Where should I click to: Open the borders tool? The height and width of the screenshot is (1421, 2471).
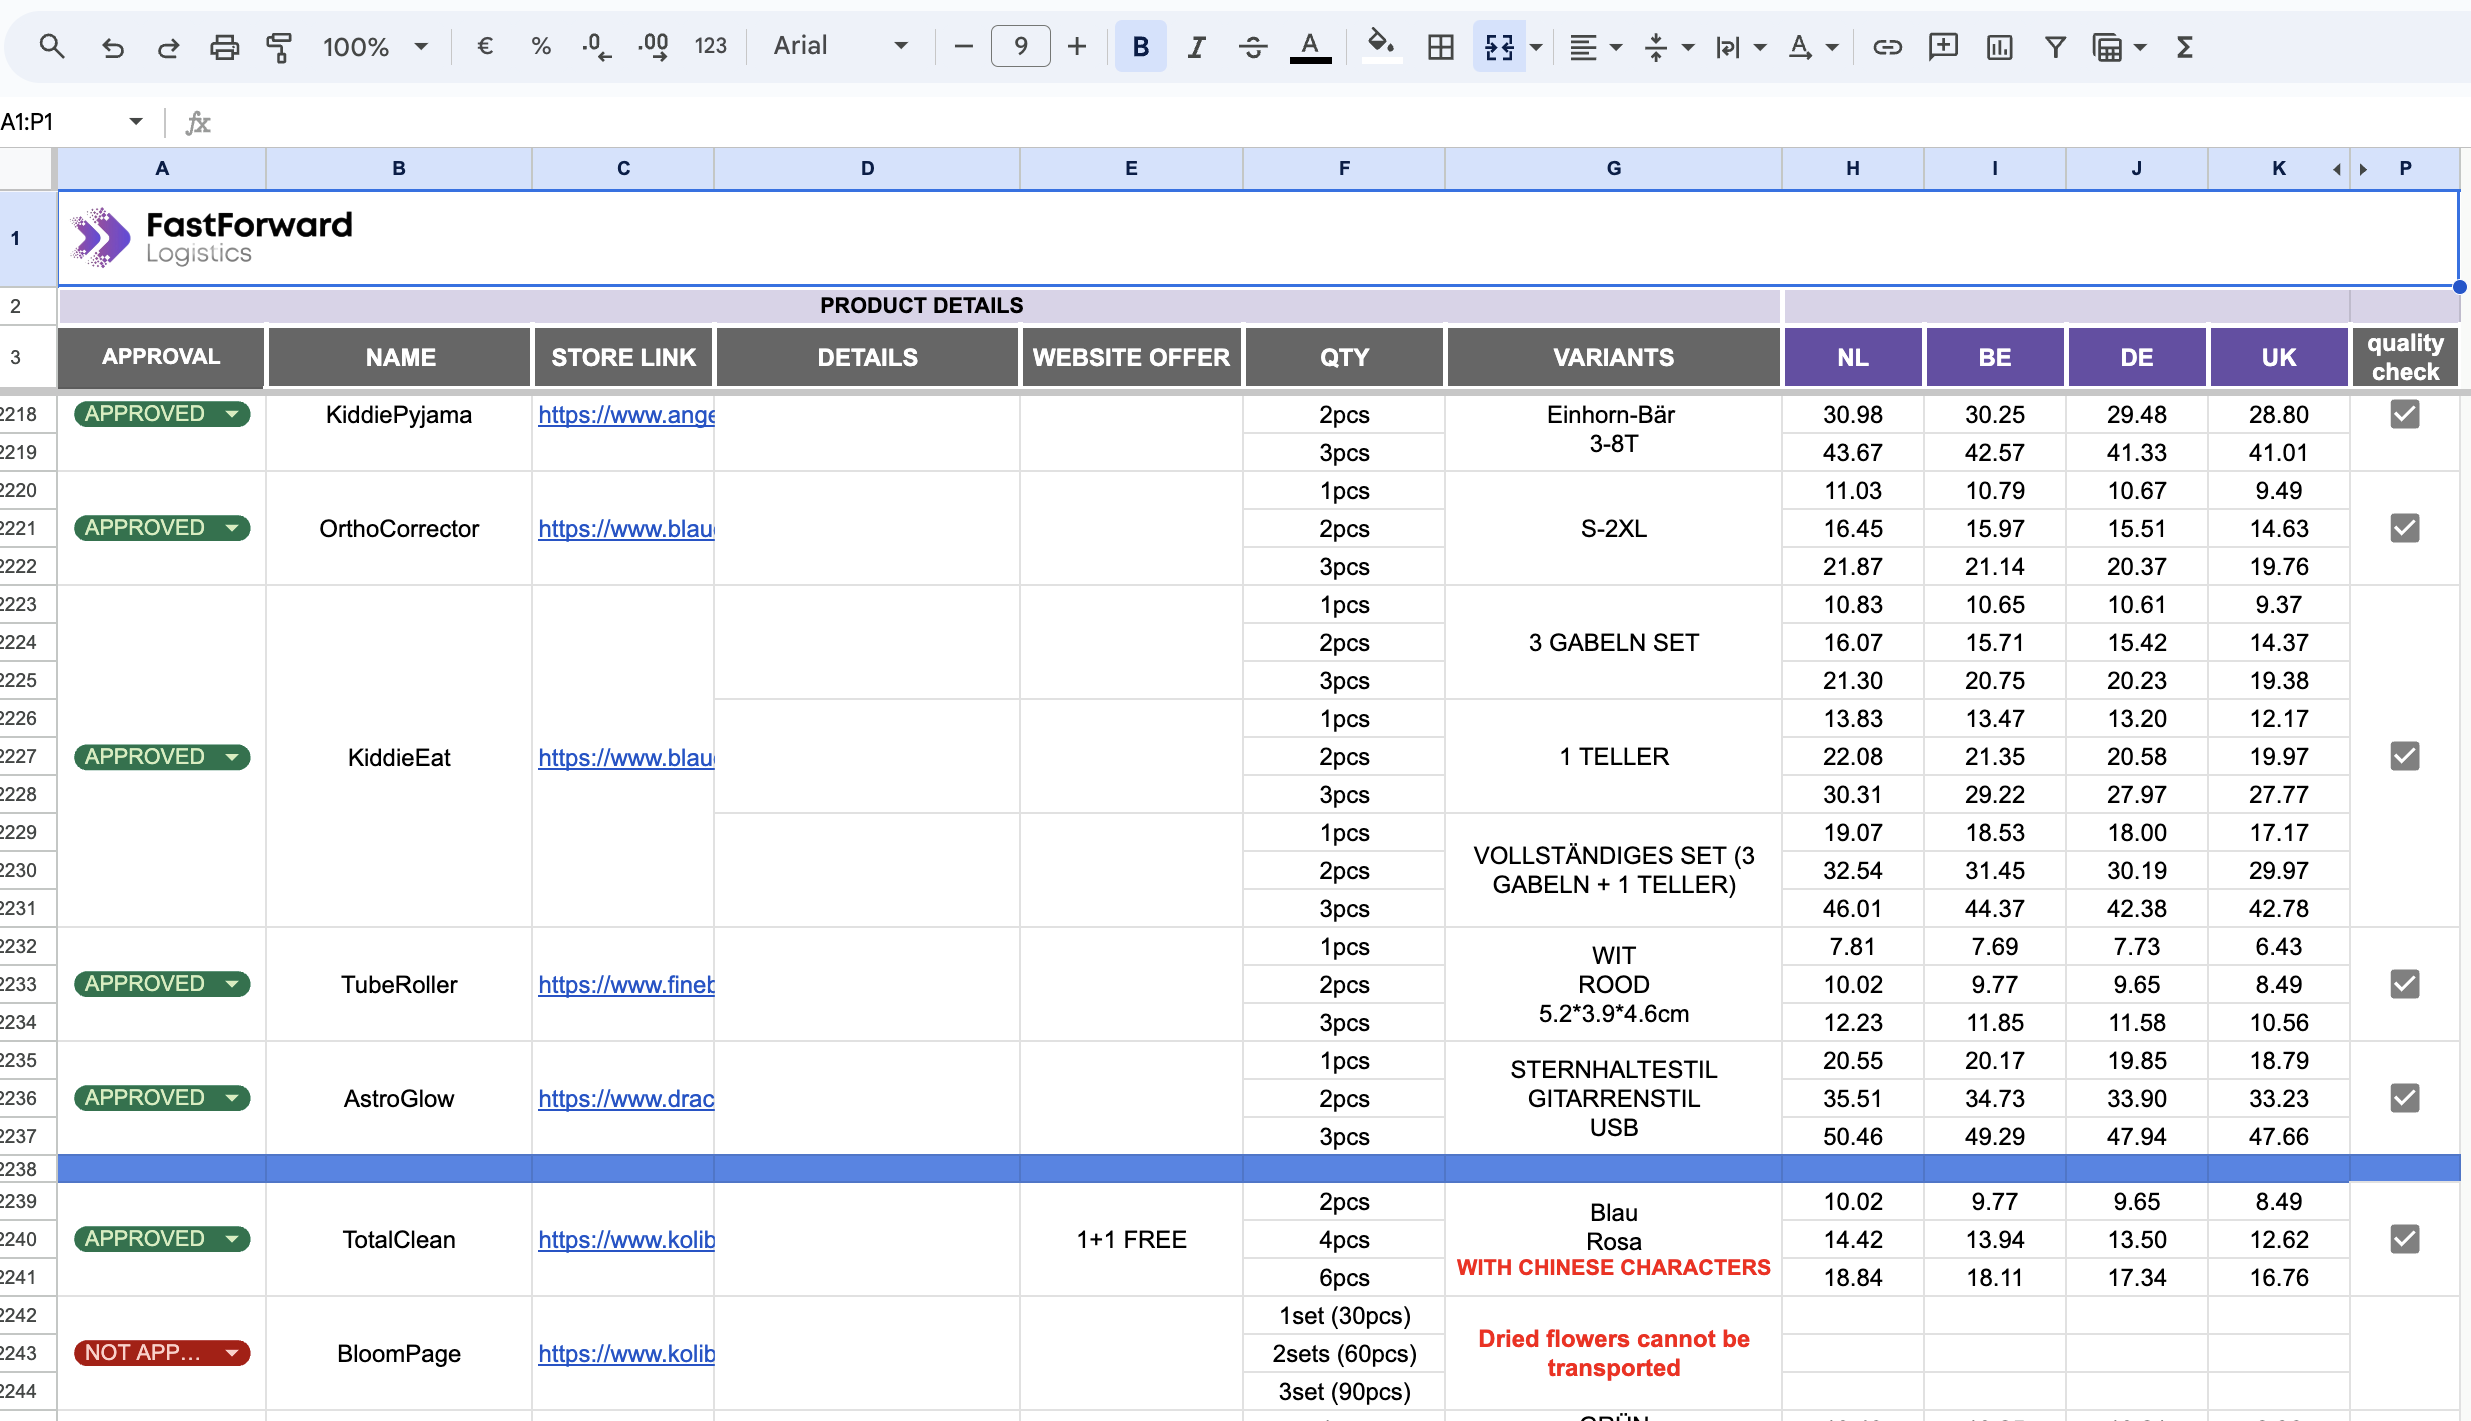pos(1440,46)
